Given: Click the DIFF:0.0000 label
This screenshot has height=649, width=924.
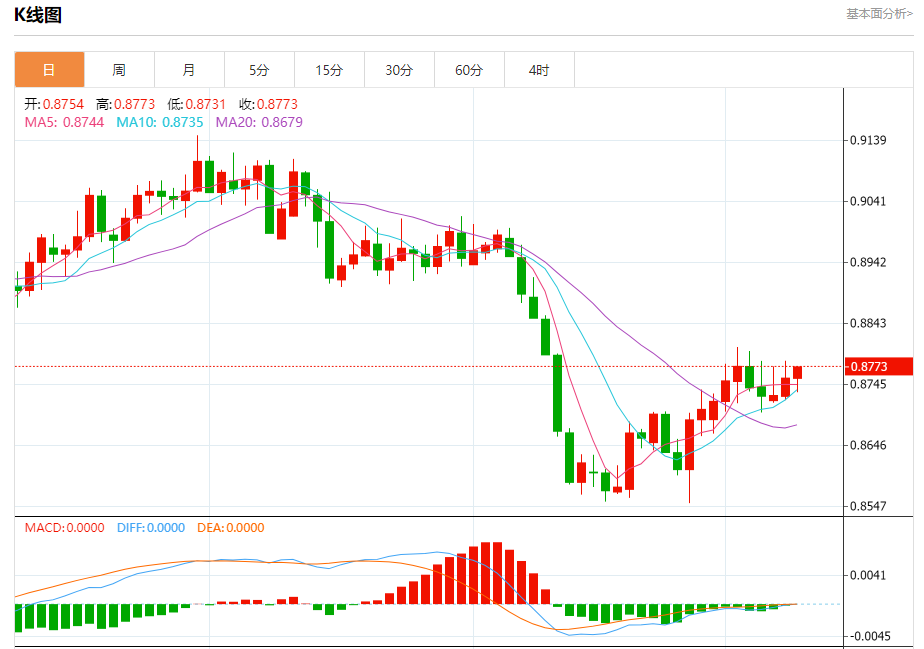Looking at the screenshot, I should [x=151, y=528].
